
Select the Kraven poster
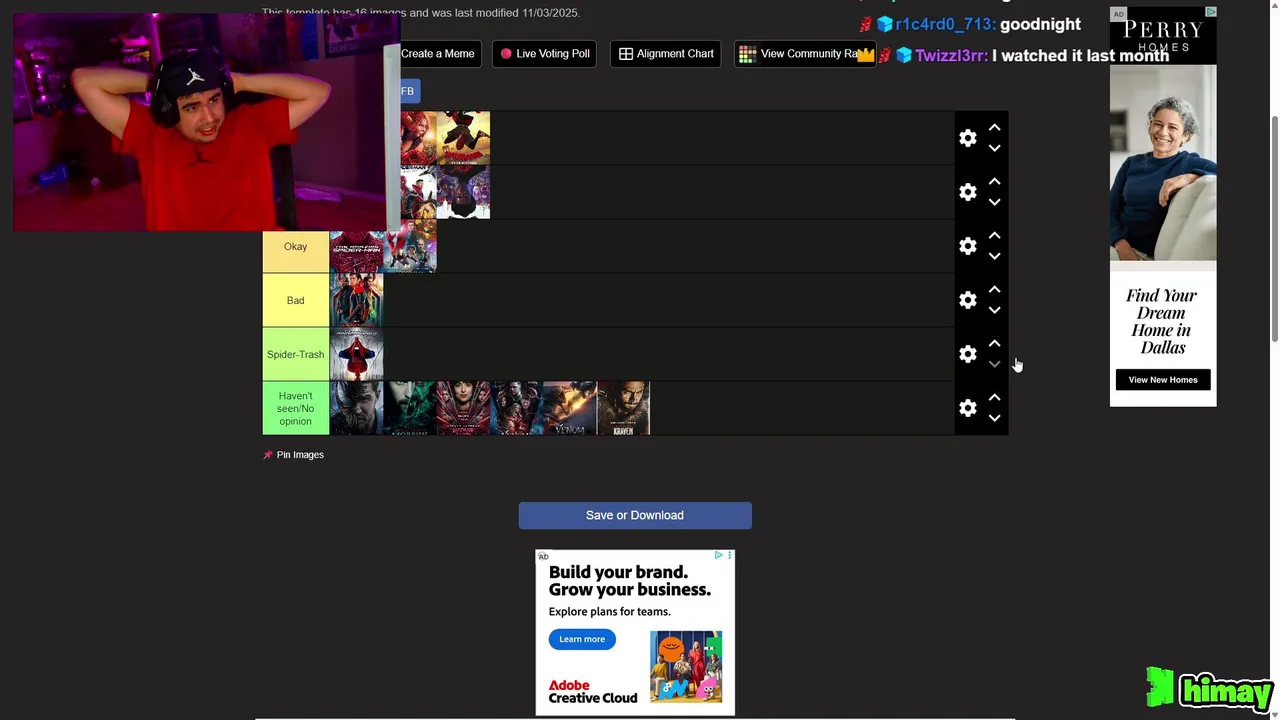[x=623, y=408]
